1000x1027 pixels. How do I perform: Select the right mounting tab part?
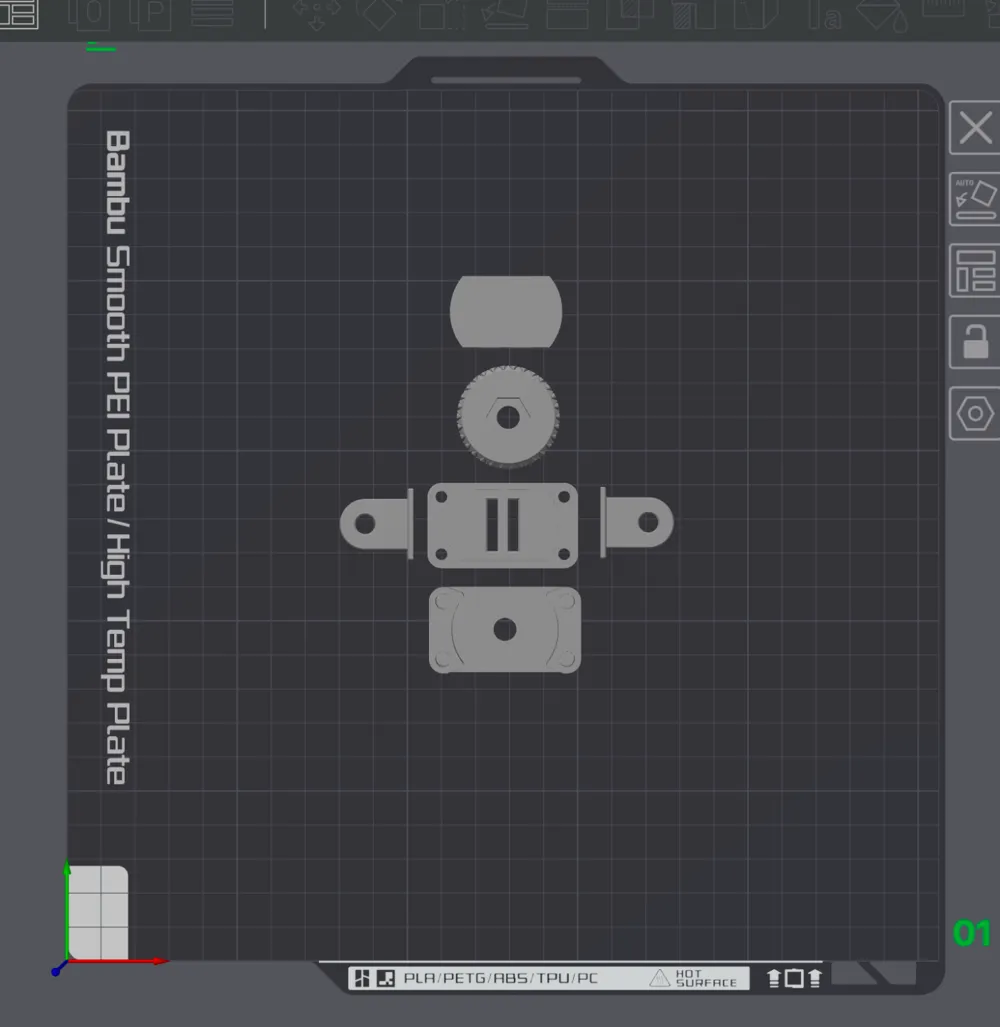click(x=639, y=522)
